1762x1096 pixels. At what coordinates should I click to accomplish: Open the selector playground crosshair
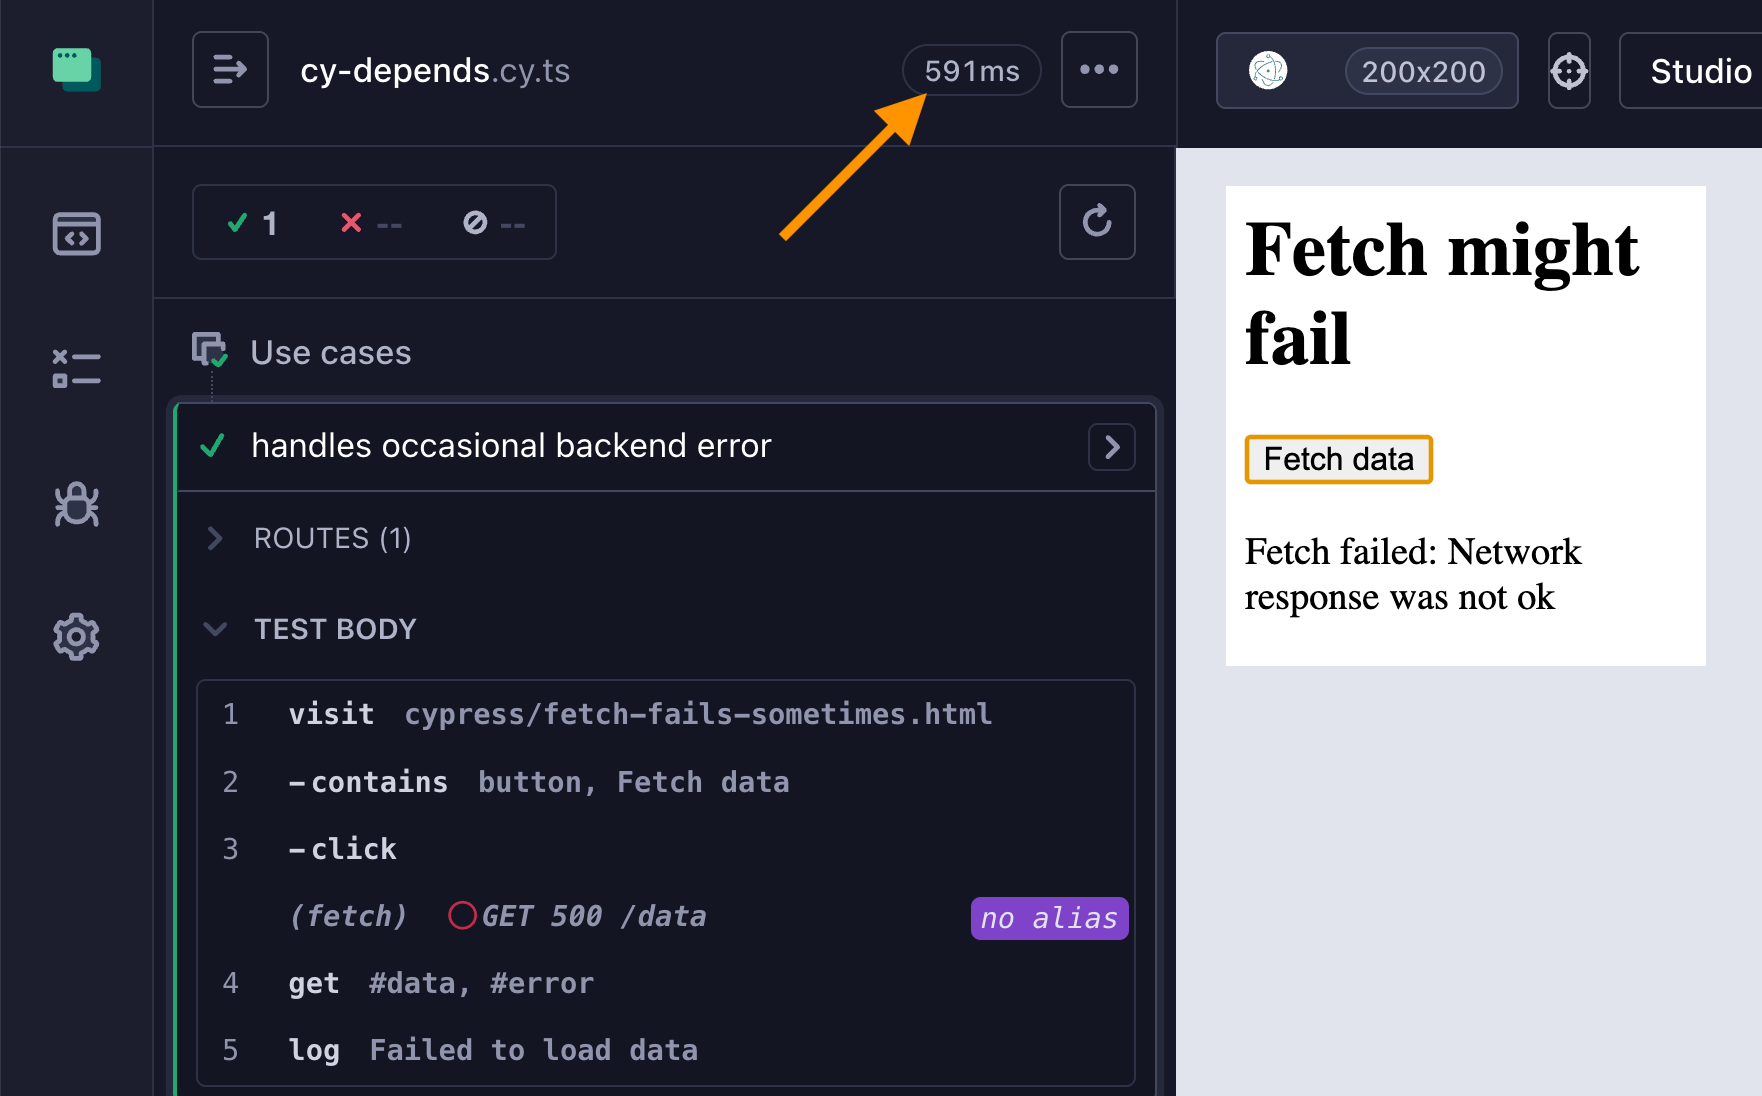[1569, 71]
